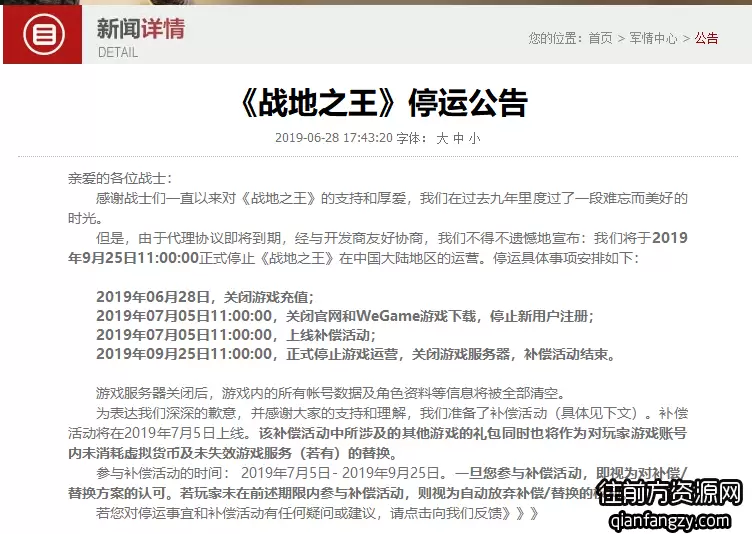This screenshot has width=752, height=534.
Task: Click the red list icon beside 新闻详情
Action: (x=44, y=35)
